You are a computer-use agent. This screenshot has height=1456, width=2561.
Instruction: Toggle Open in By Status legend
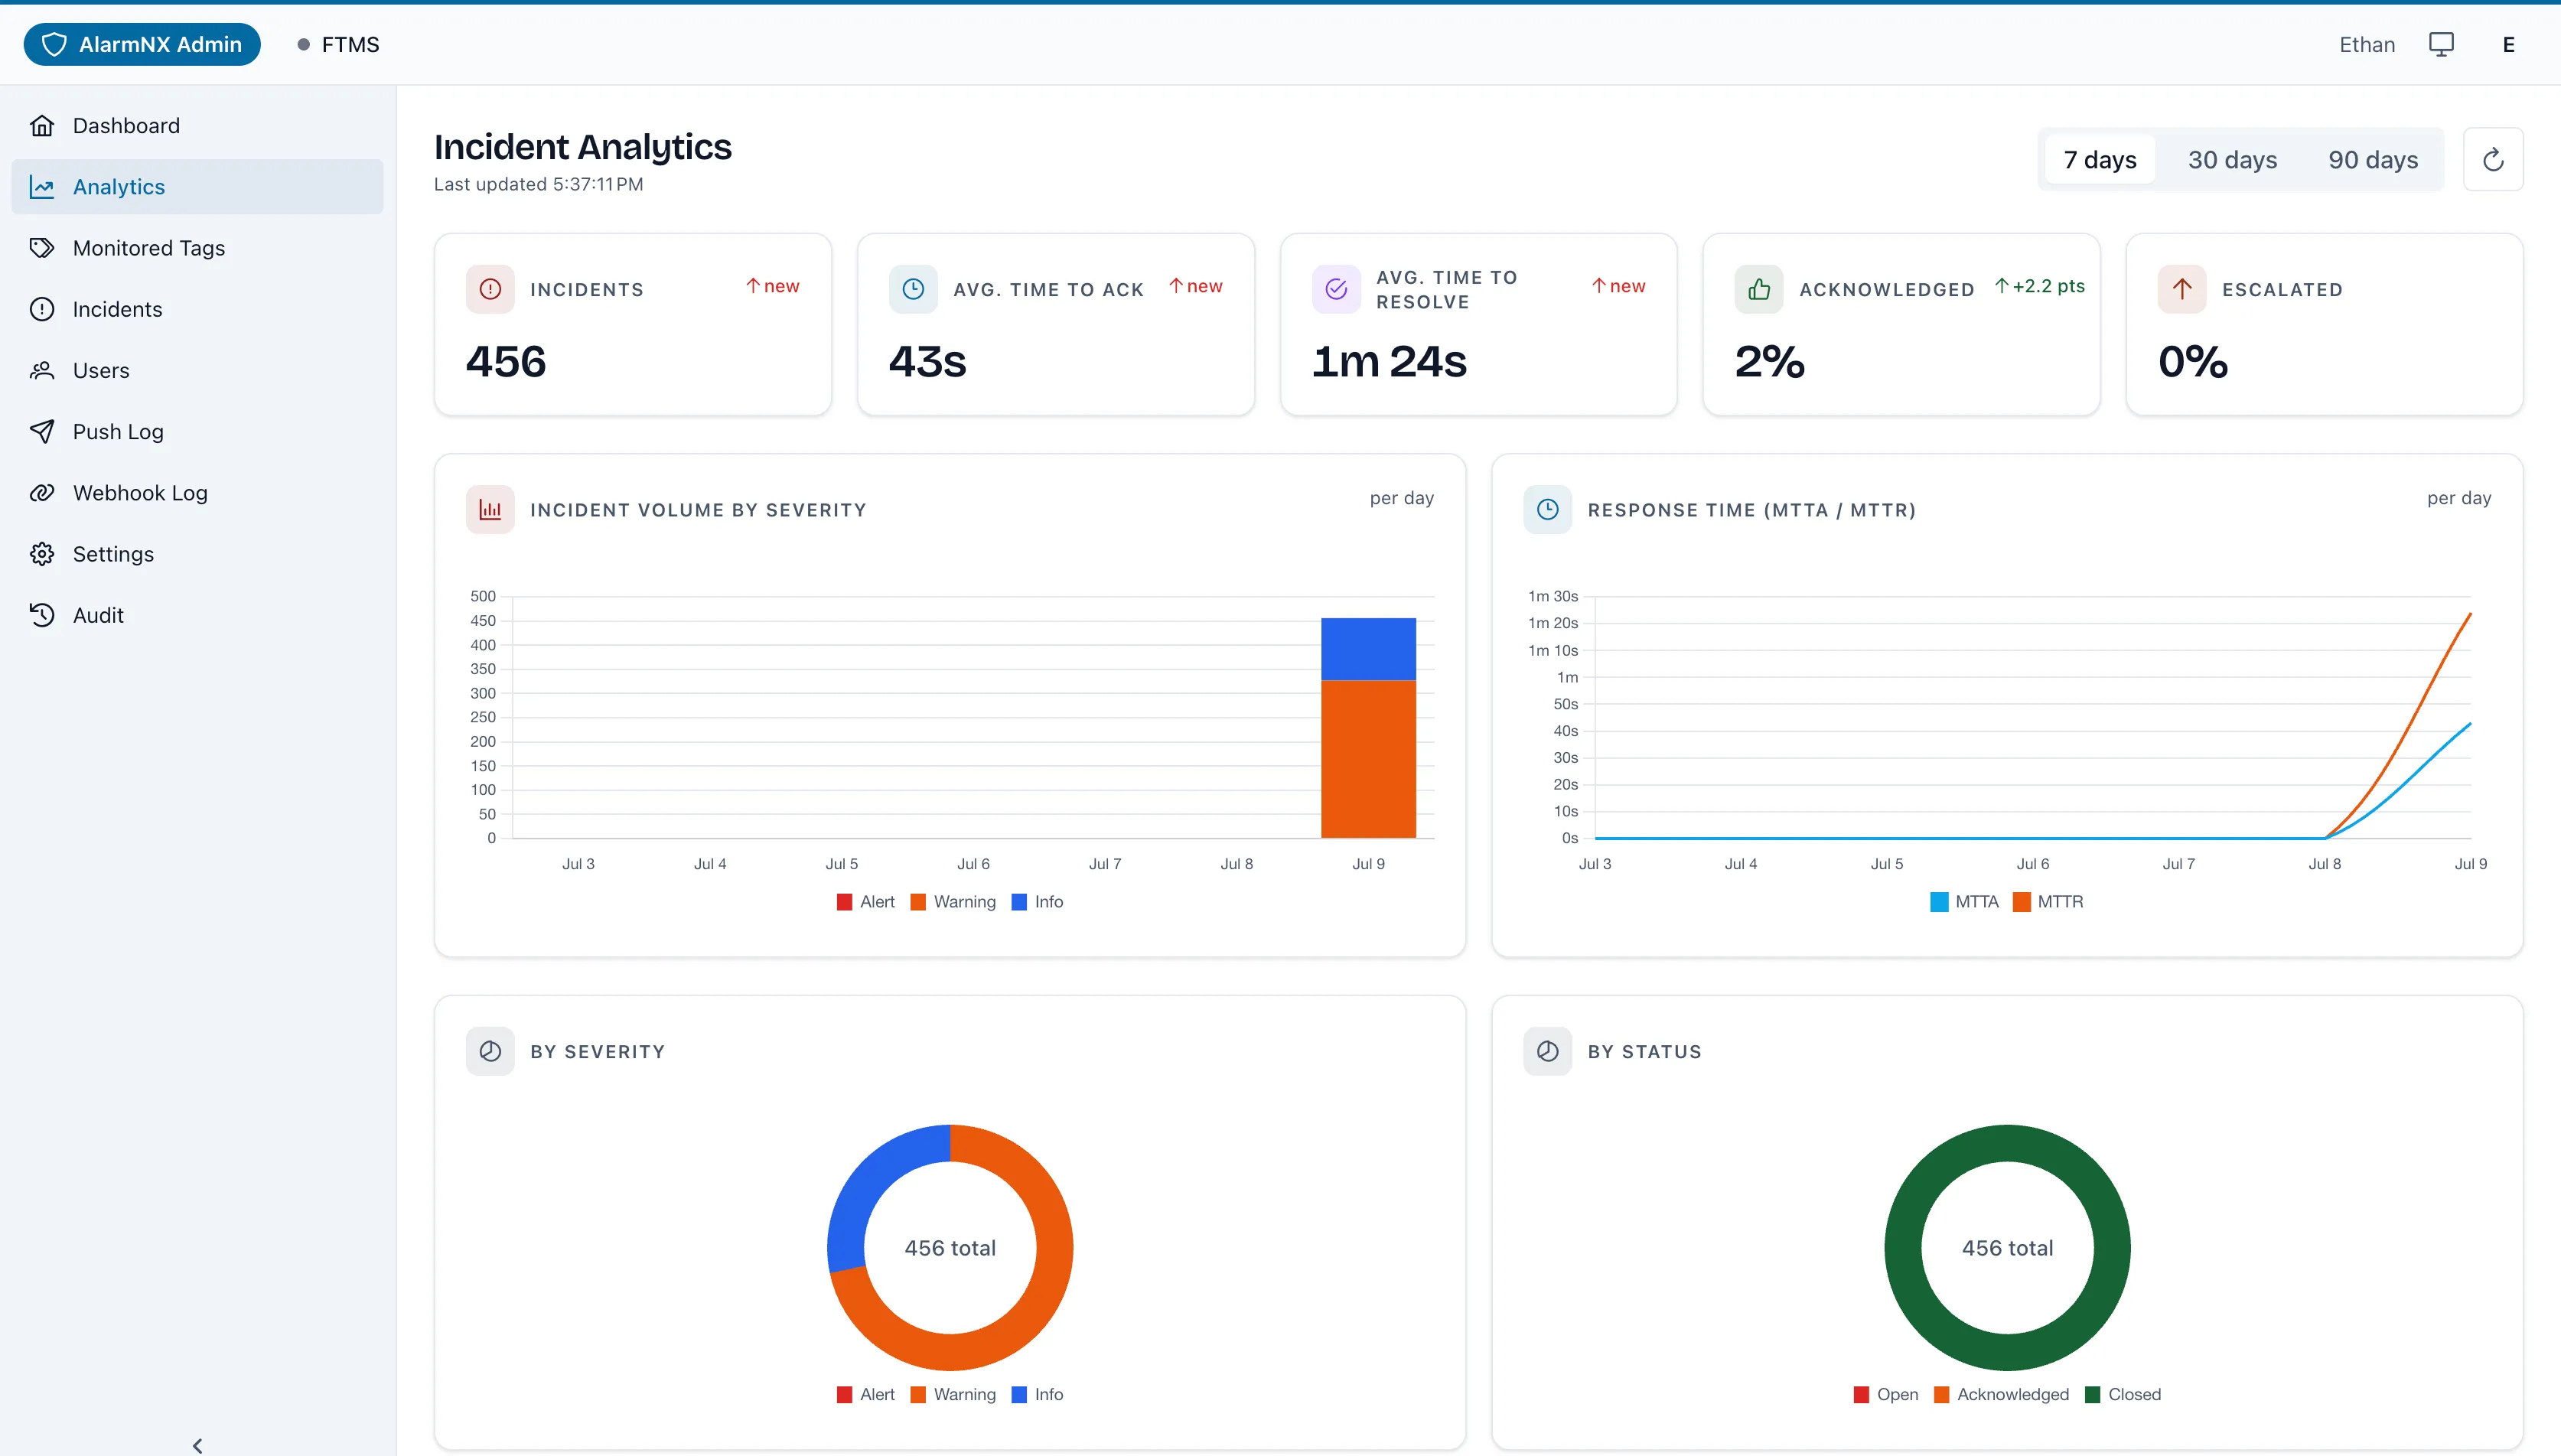point(1886,1394)
